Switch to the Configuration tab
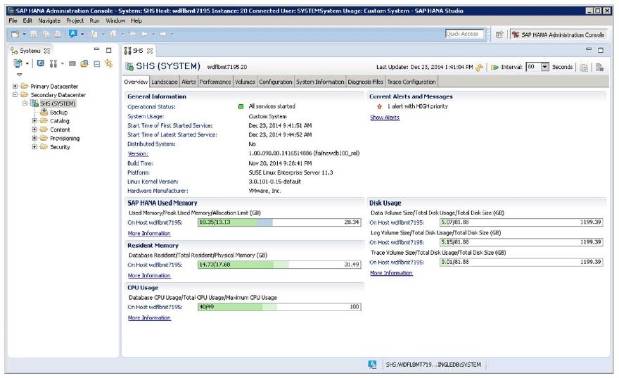 coord(276,82)
